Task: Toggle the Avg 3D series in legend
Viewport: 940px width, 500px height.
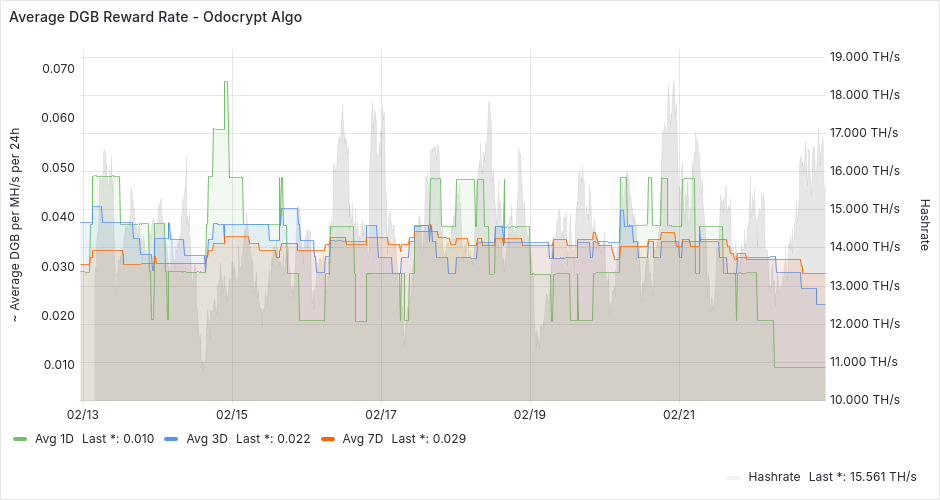Action: pyautogui.click(x=204, y=438)
